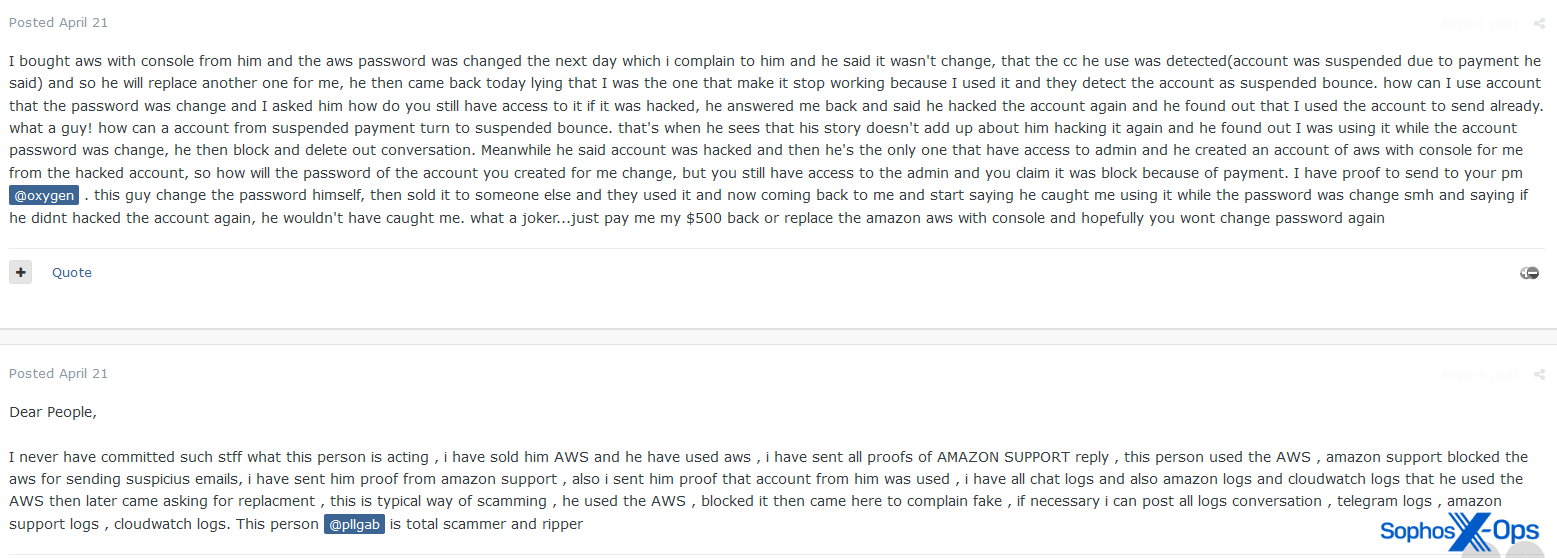This screenshot has width=1557, height=558.
Task: Click Report post on the second post
Action: click(1479, 374)
